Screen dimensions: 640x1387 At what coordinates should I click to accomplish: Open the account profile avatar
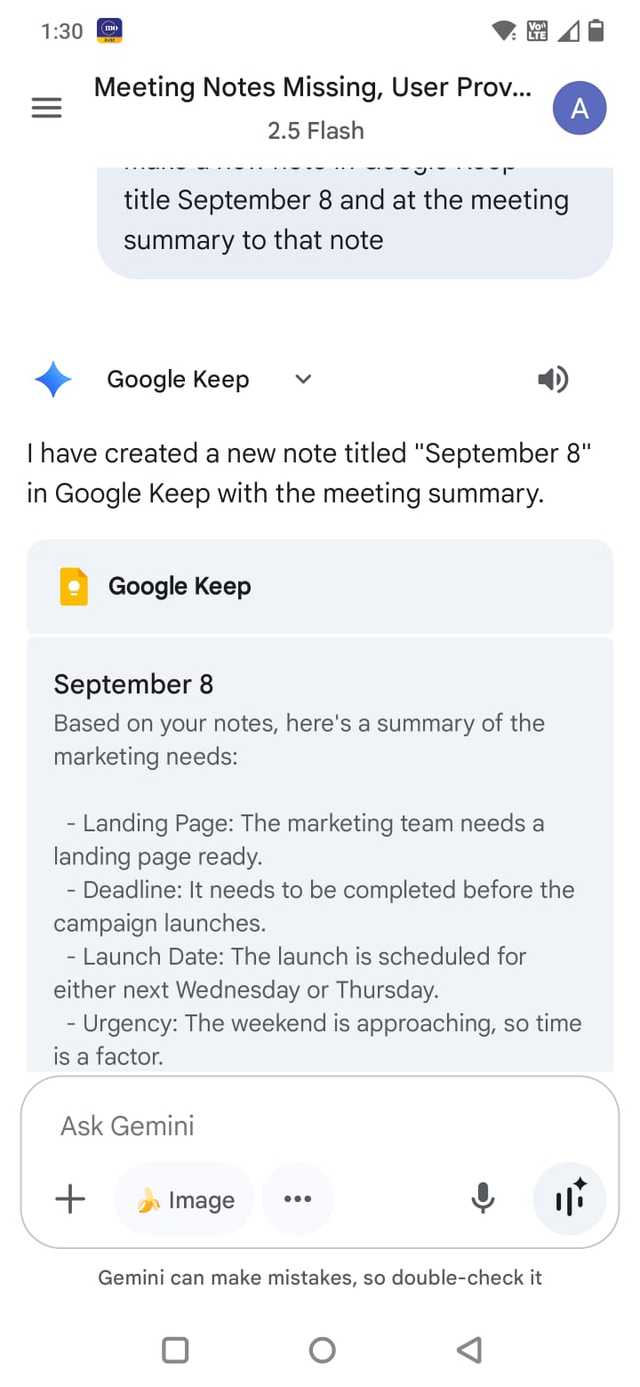click(579, 108)
